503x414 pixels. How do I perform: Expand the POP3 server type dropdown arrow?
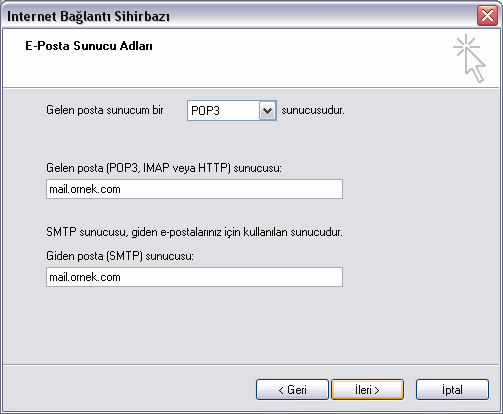click(x=268, y=110)
